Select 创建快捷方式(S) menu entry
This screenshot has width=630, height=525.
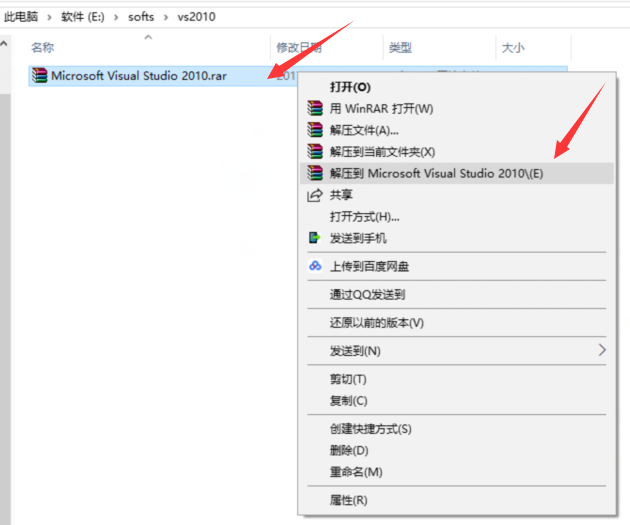tap(456, 429)
